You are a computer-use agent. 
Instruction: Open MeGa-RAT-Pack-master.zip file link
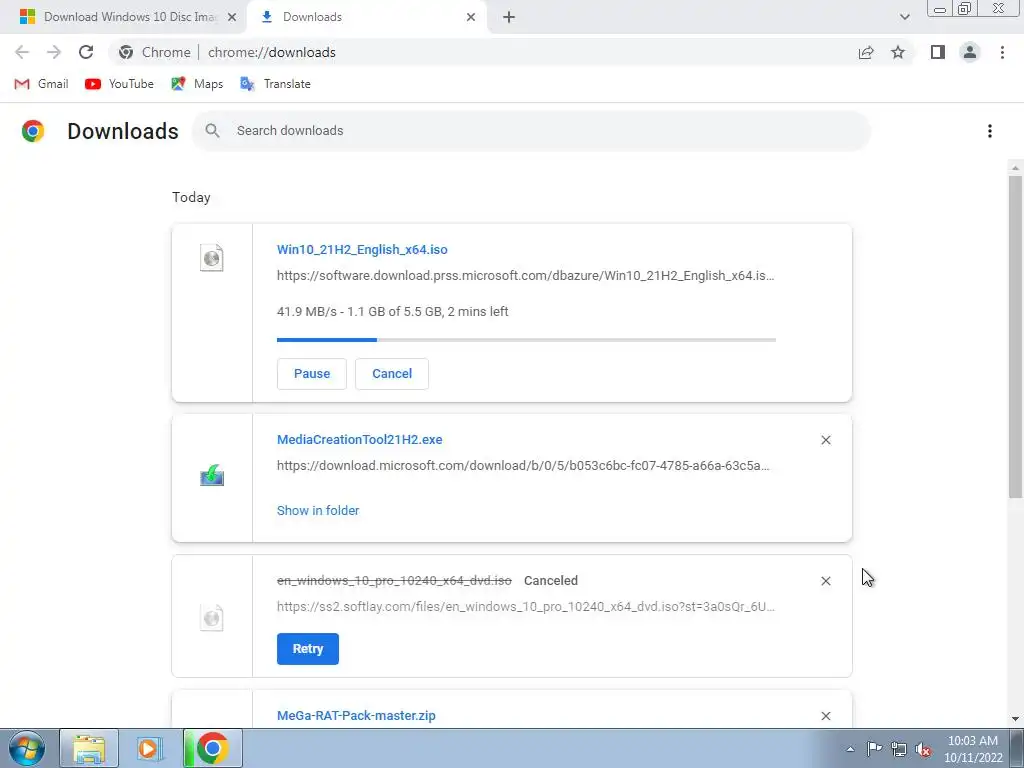tap(356, 716)
